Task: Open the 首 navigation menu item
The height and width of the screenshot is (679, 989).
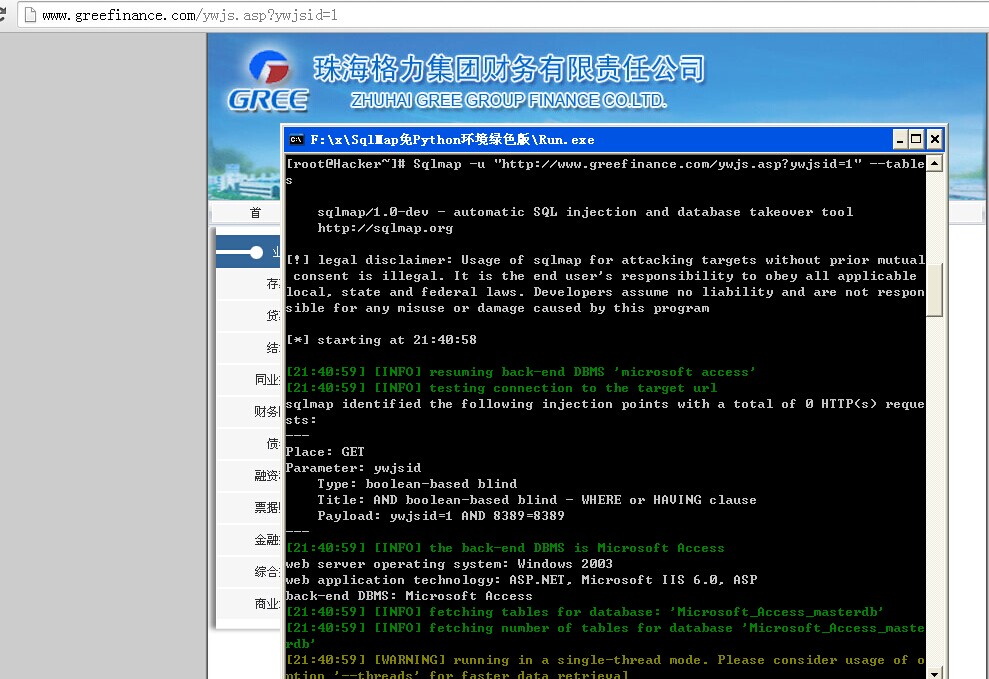Action: (255, 212)
